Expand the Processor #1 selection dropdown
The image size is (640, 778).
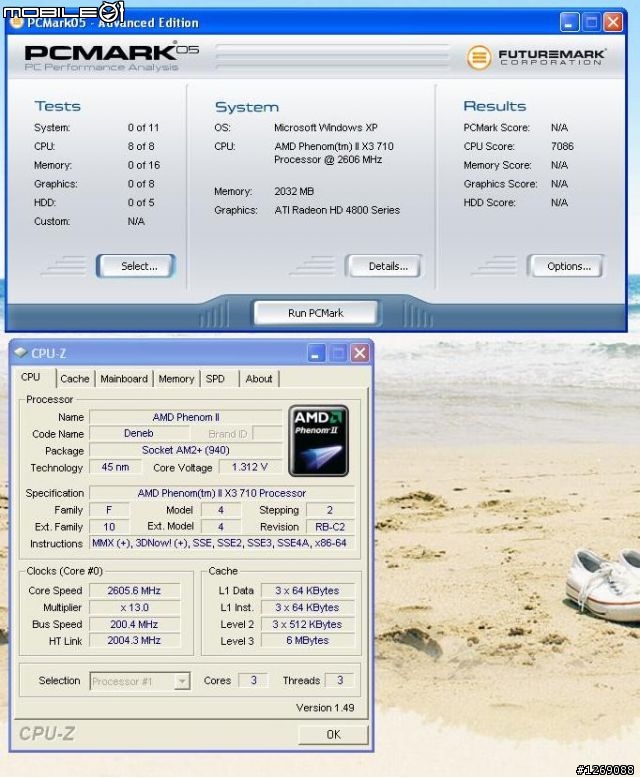(x=182, y=681)
